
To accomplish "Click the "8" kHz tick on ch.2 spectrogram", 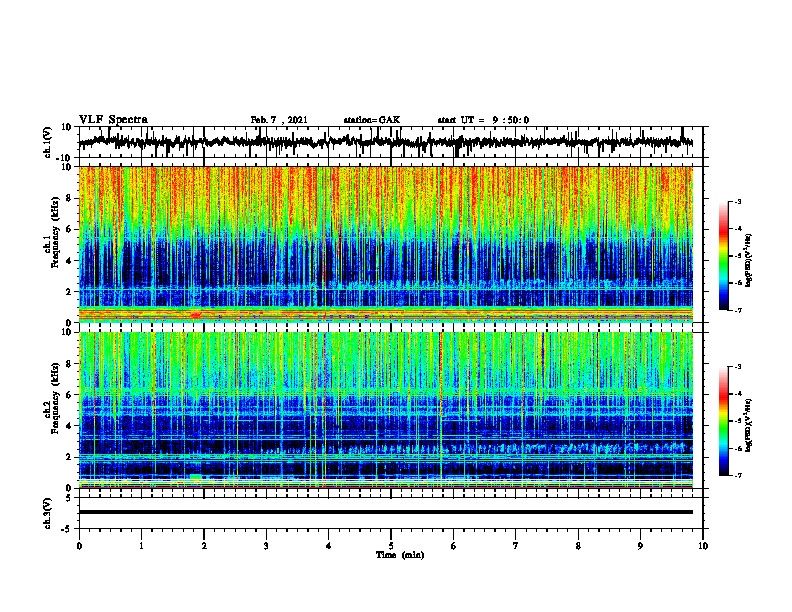I will coord(69,364).
